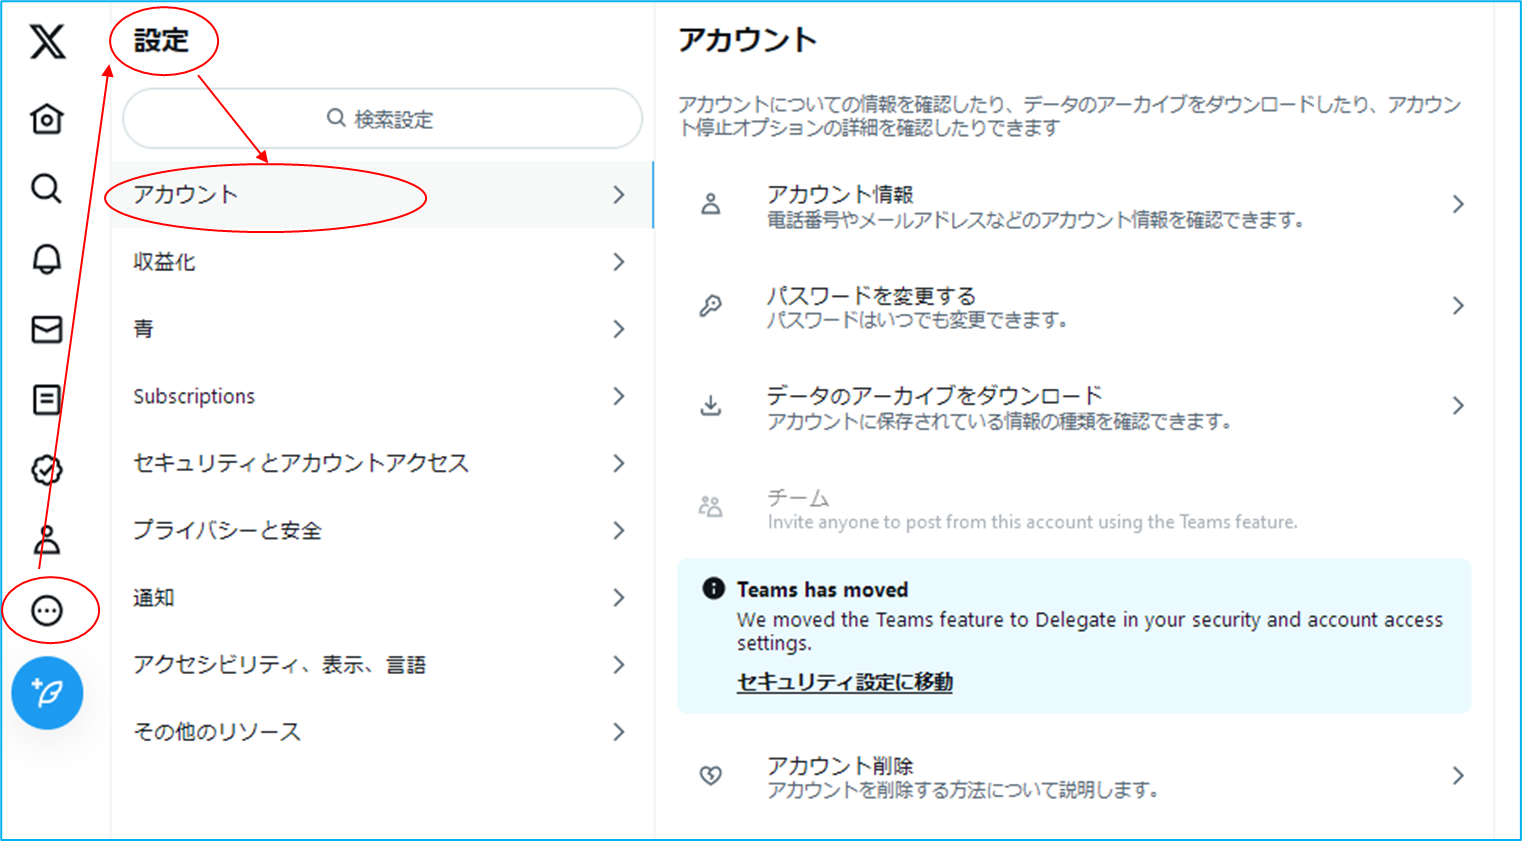
Task: Click chevron on 青 row
Action: [x=619, y=329]
